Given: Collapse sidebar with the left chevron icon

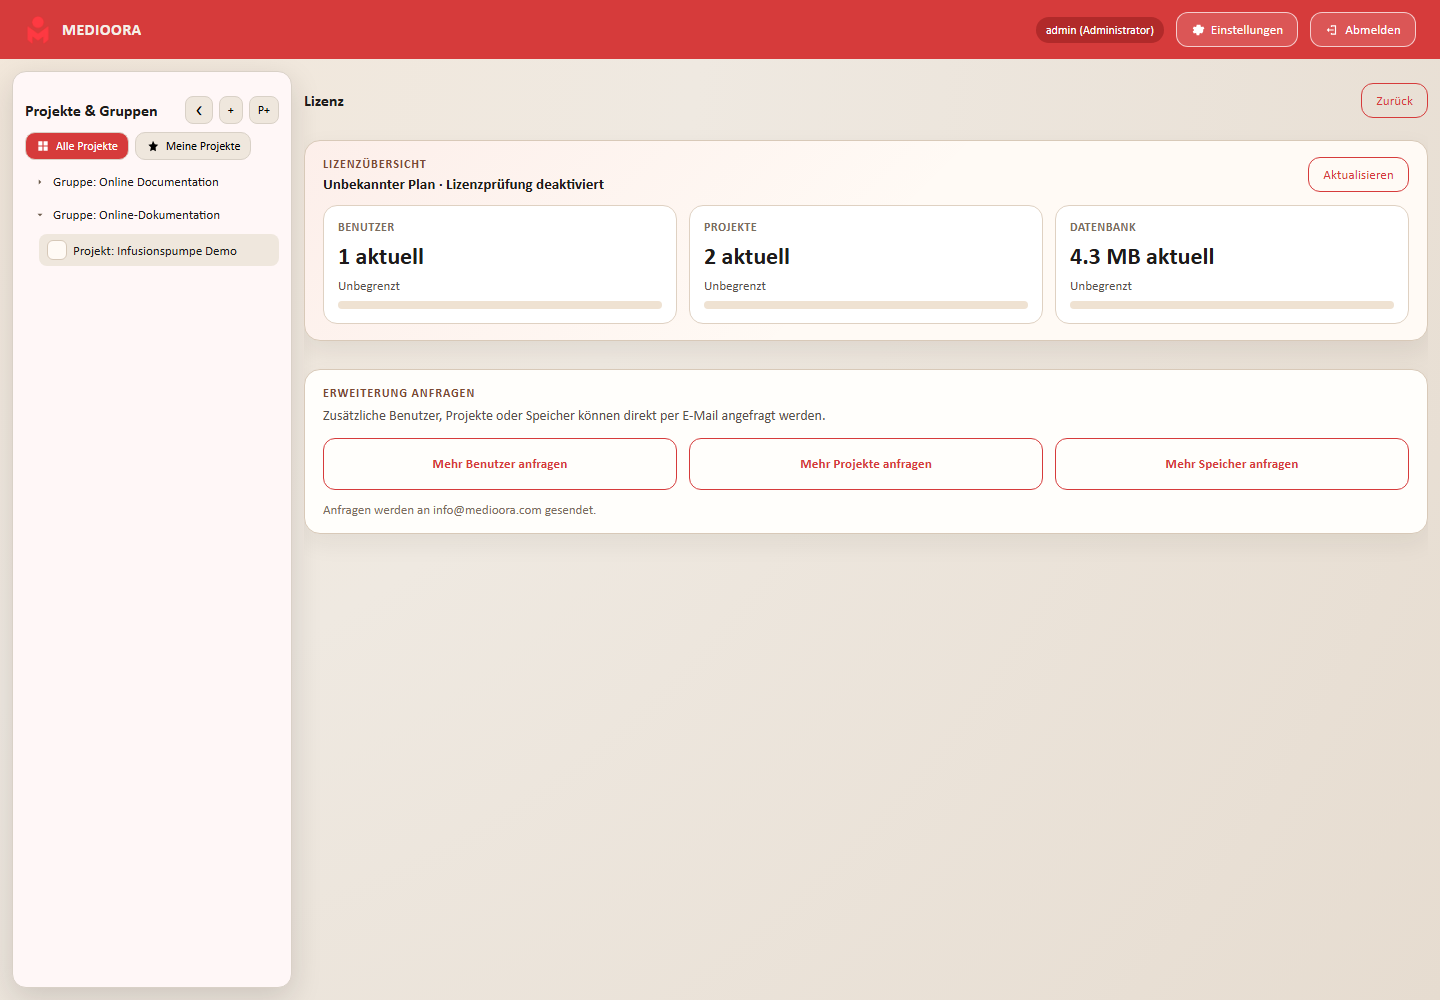Looking at the screenshot, I should coord(199,110).
